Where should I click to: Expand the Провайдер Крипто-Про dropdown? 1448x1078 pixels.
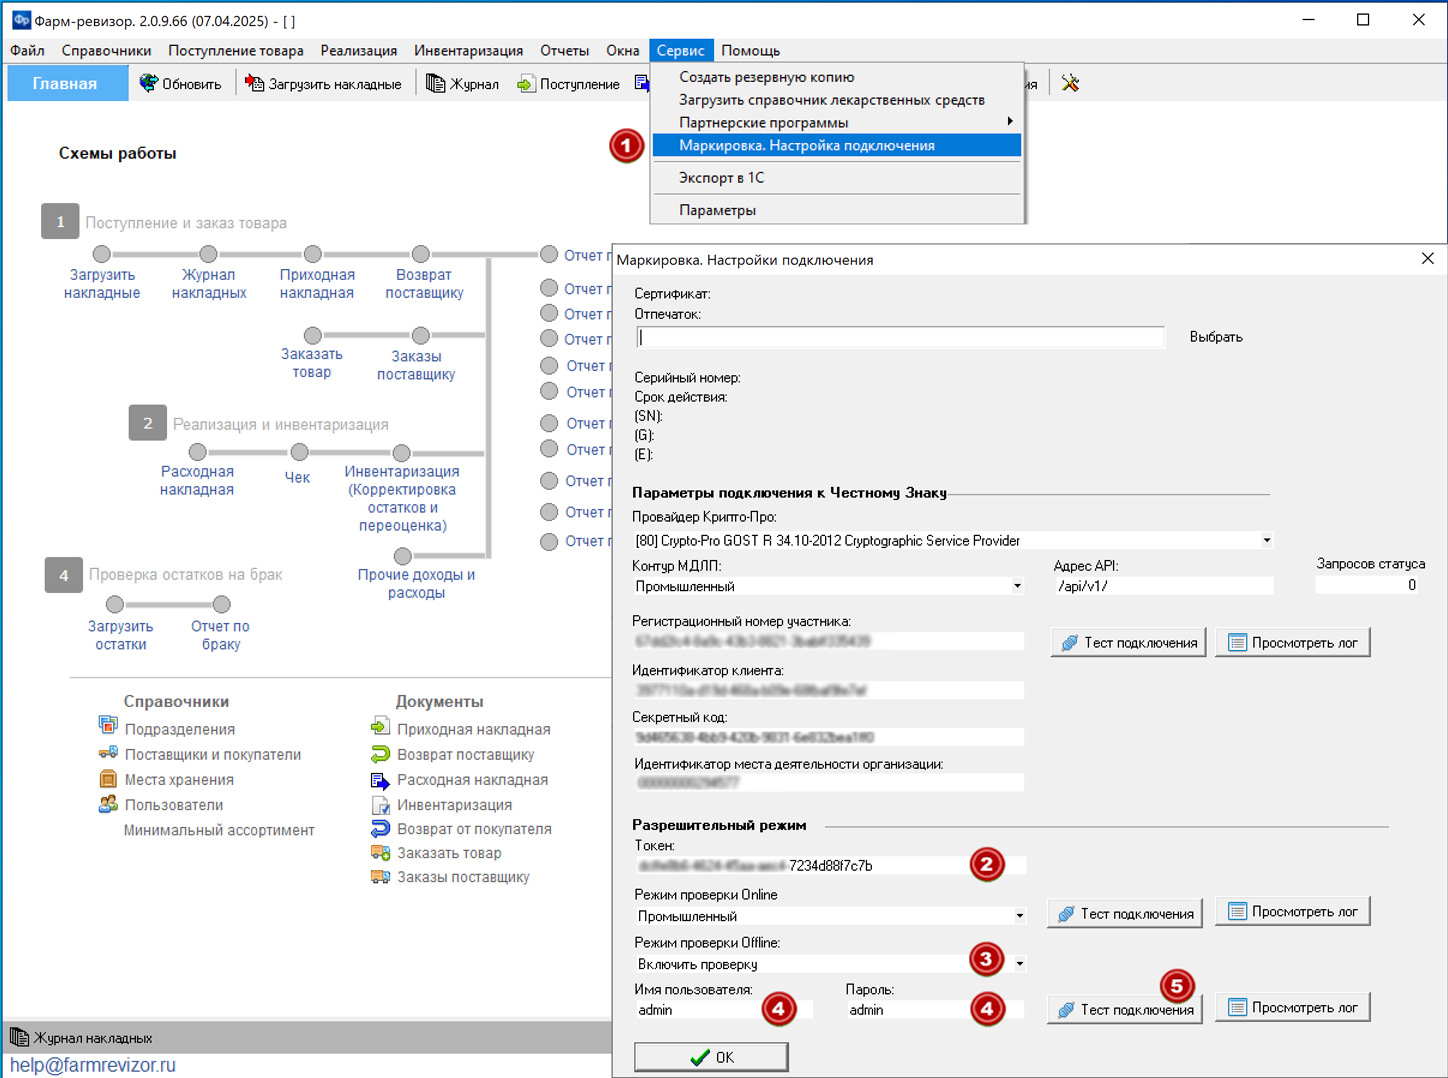[x=1266, y=540]
